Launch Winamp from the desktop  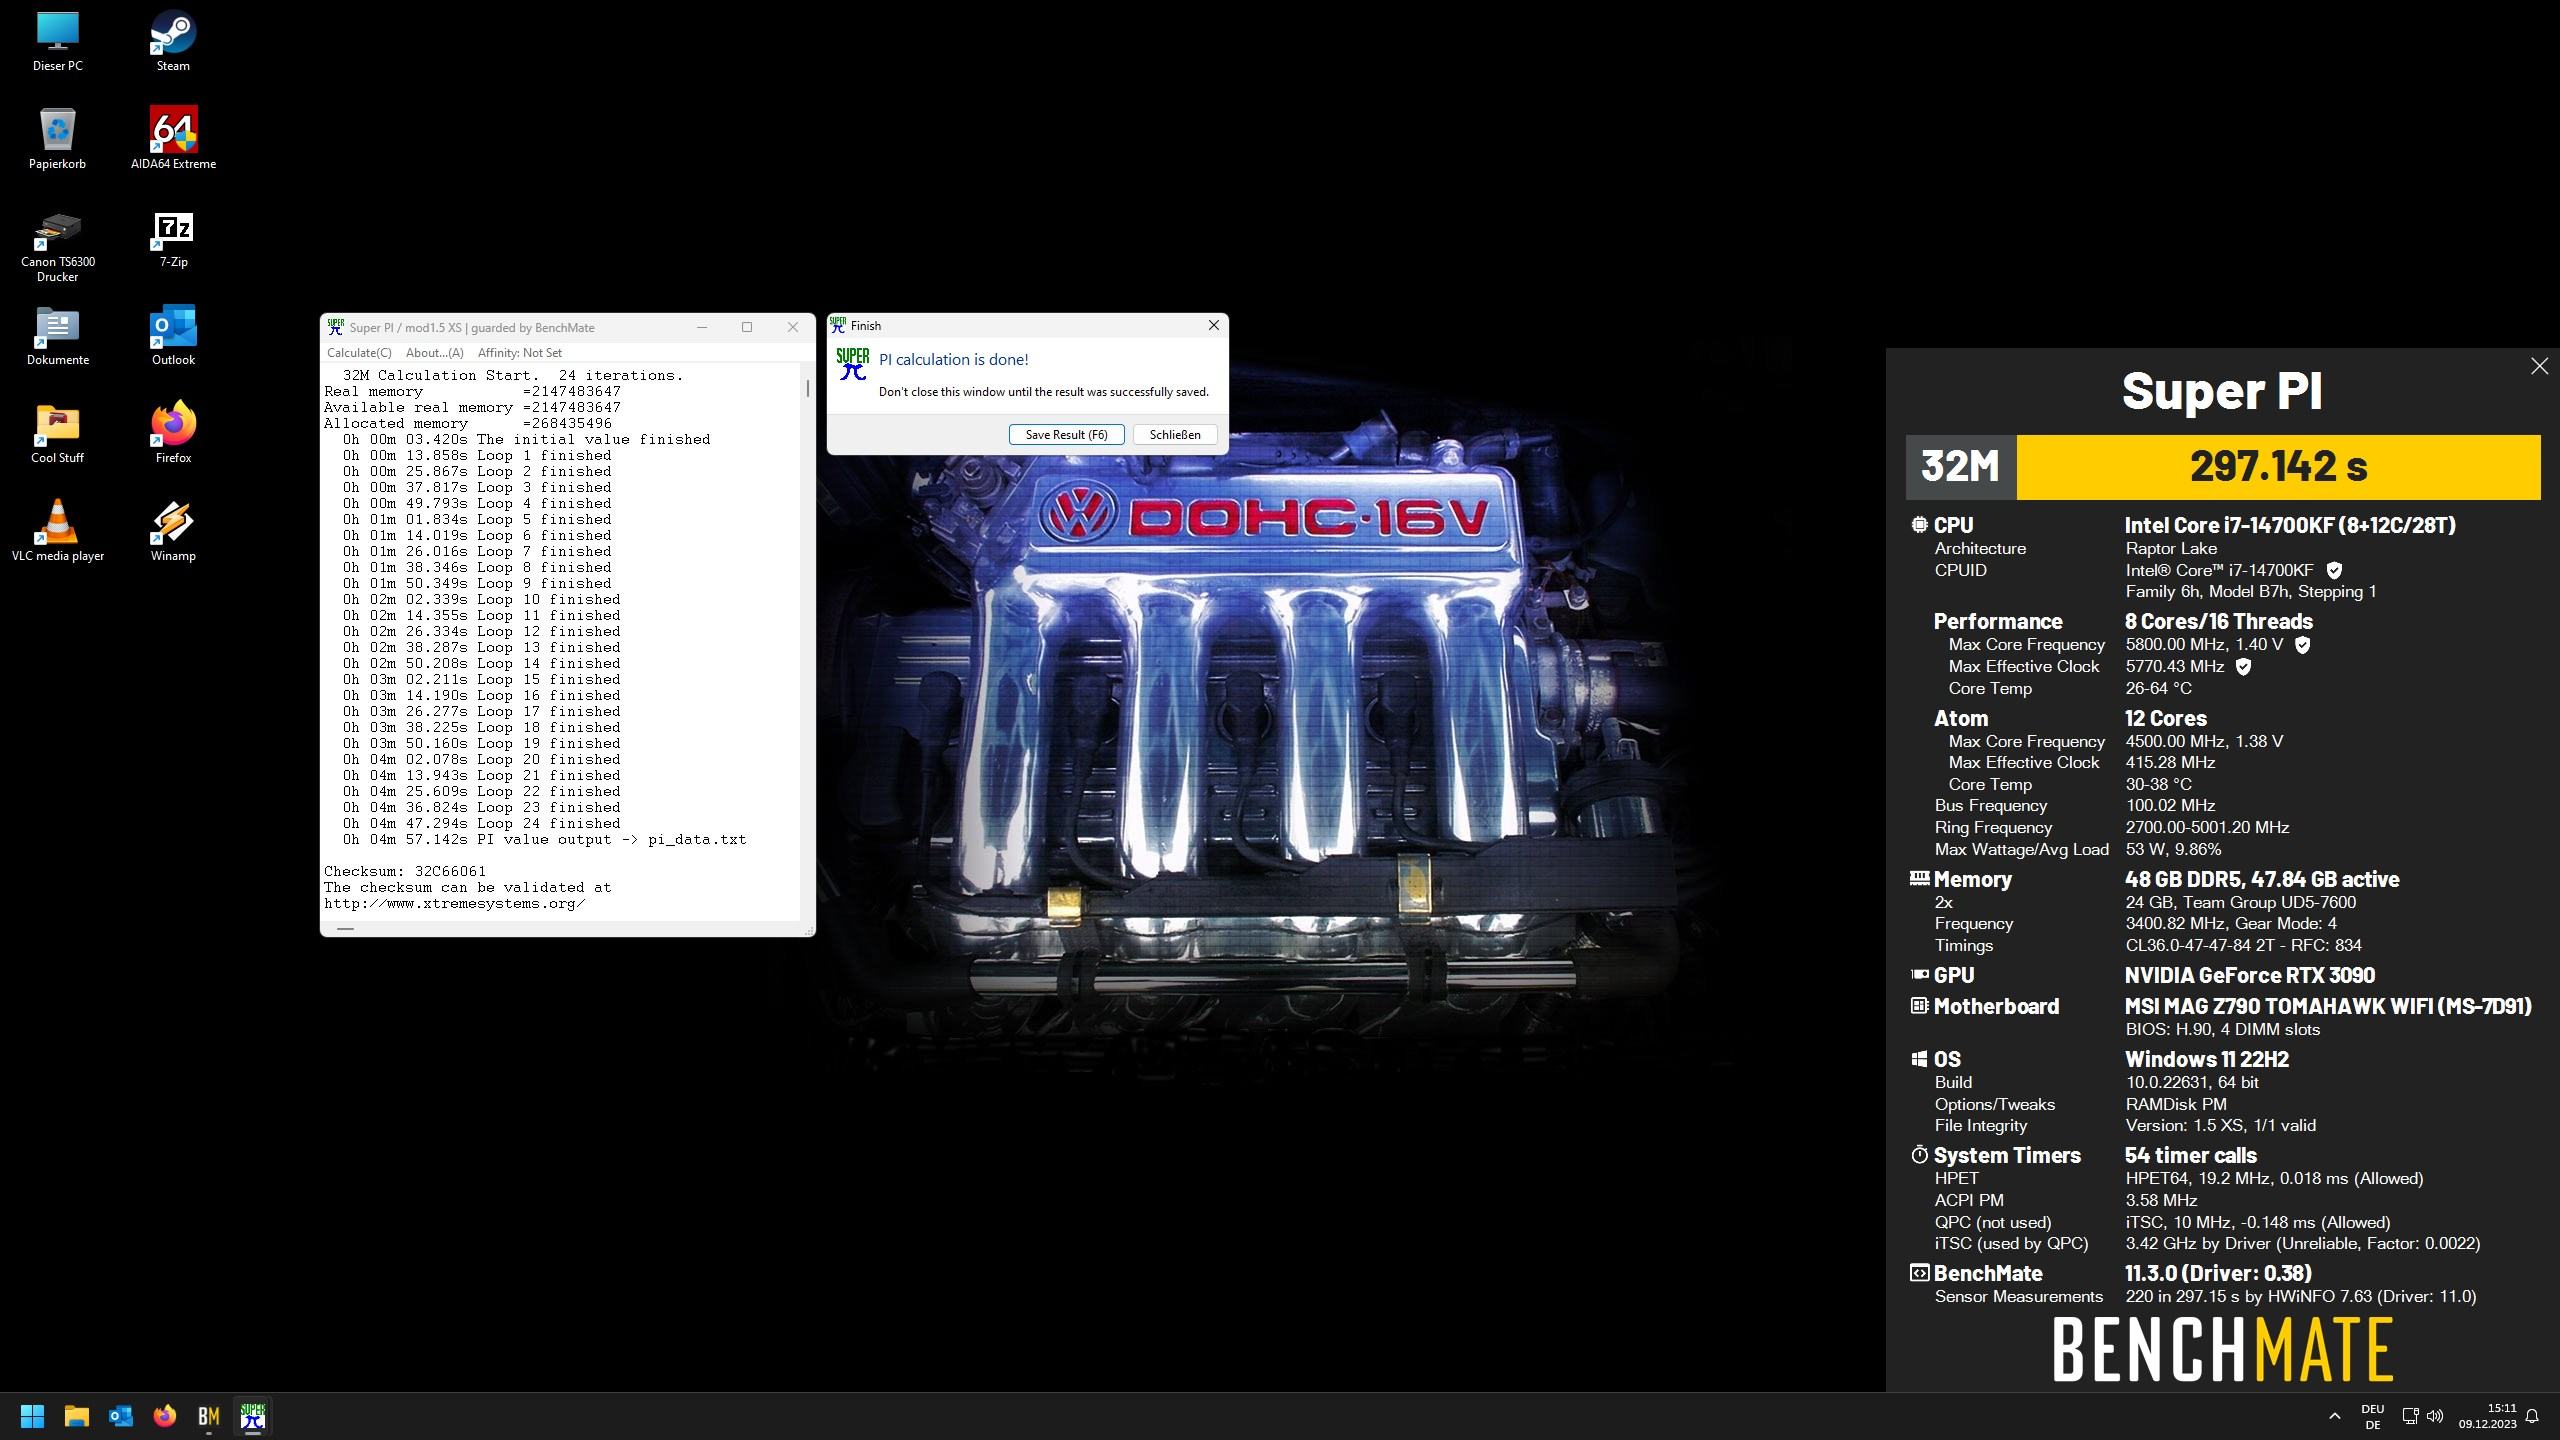(x=173, y=531)
